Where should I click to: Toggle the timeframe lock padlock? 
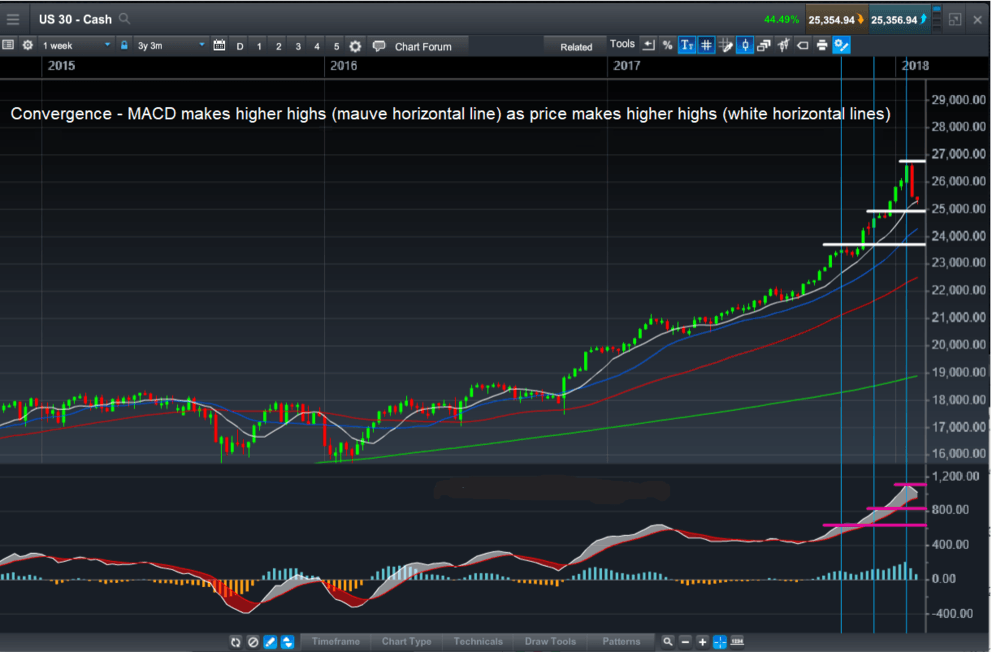pyautogui.click(x=123, y=45)
